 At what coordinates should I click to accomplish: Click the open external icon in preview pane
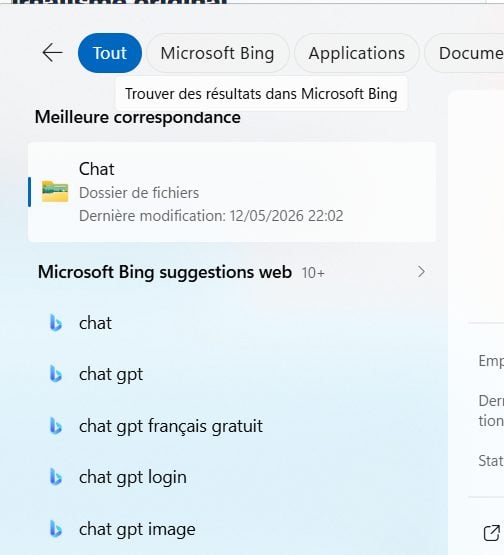[x=492, y=533]
